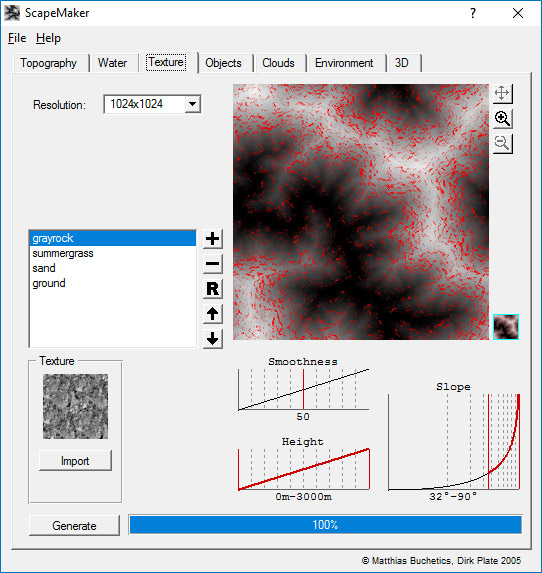Image resolution: width=542 pixels, height=573 pixels.
Task: Click the small terrain preview thumbnail
Action: coord(506,327)
